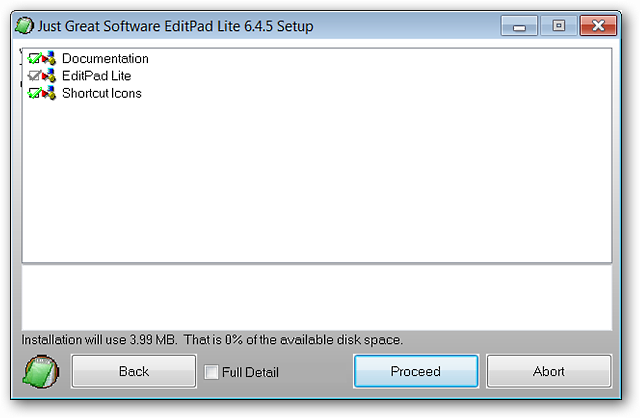This screenshot has width=640, height=418.
Task: Select the Shortcut Icons list item
Action: click(x=102, y=93)
